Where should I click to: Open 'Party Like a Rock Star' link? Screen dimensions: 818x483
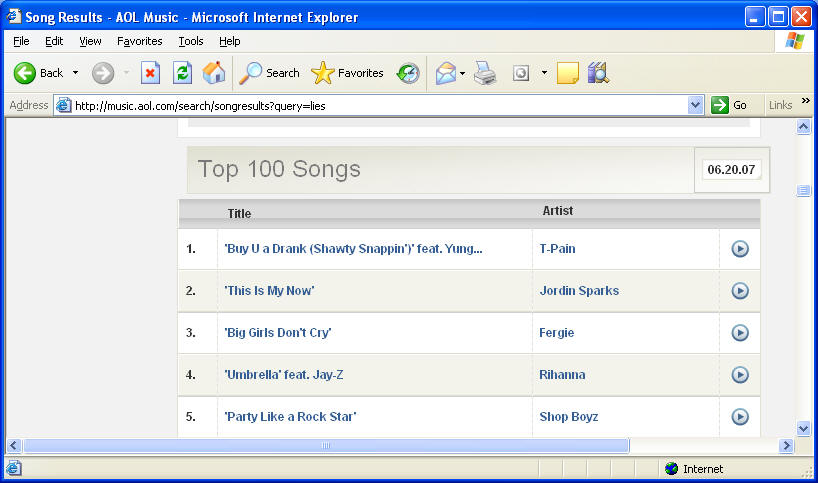click(x=290, y=417)
